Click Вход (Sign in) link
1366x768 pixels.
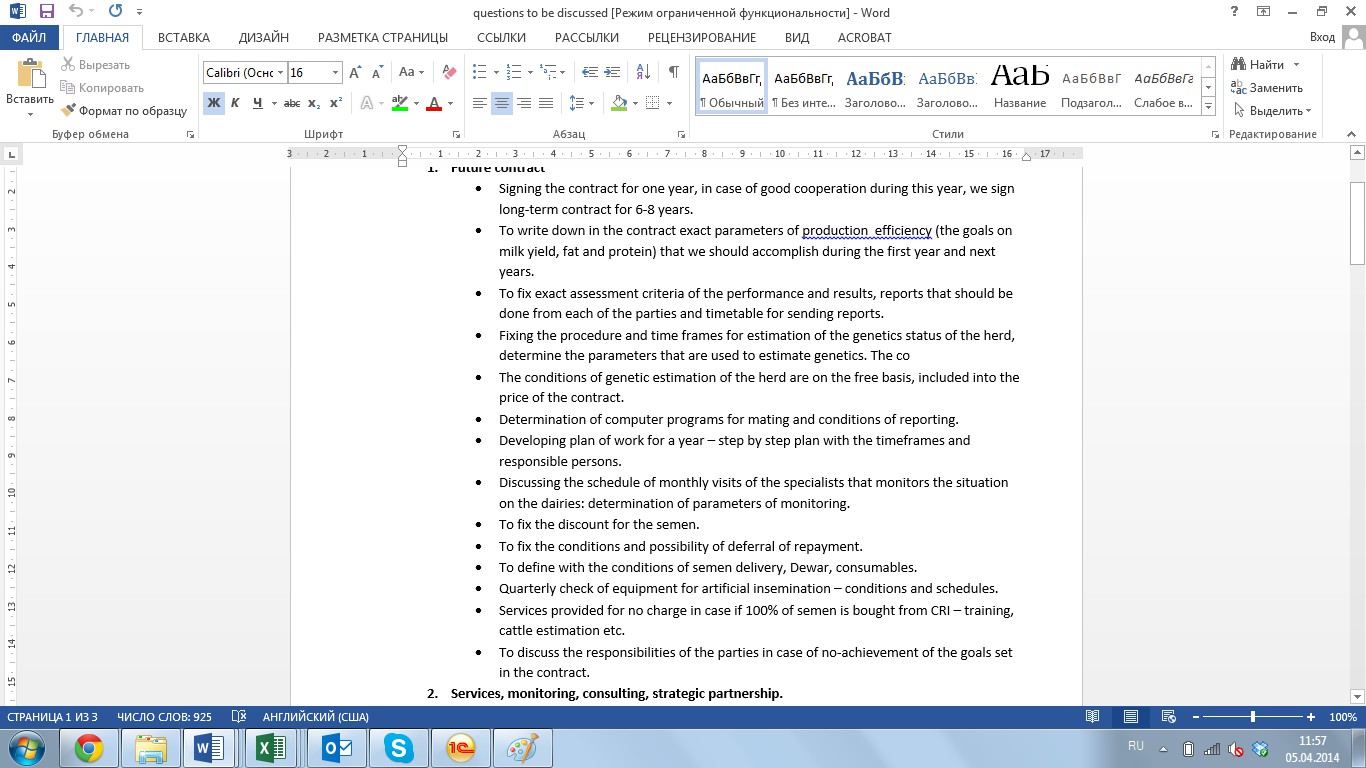pos(1322,38)
